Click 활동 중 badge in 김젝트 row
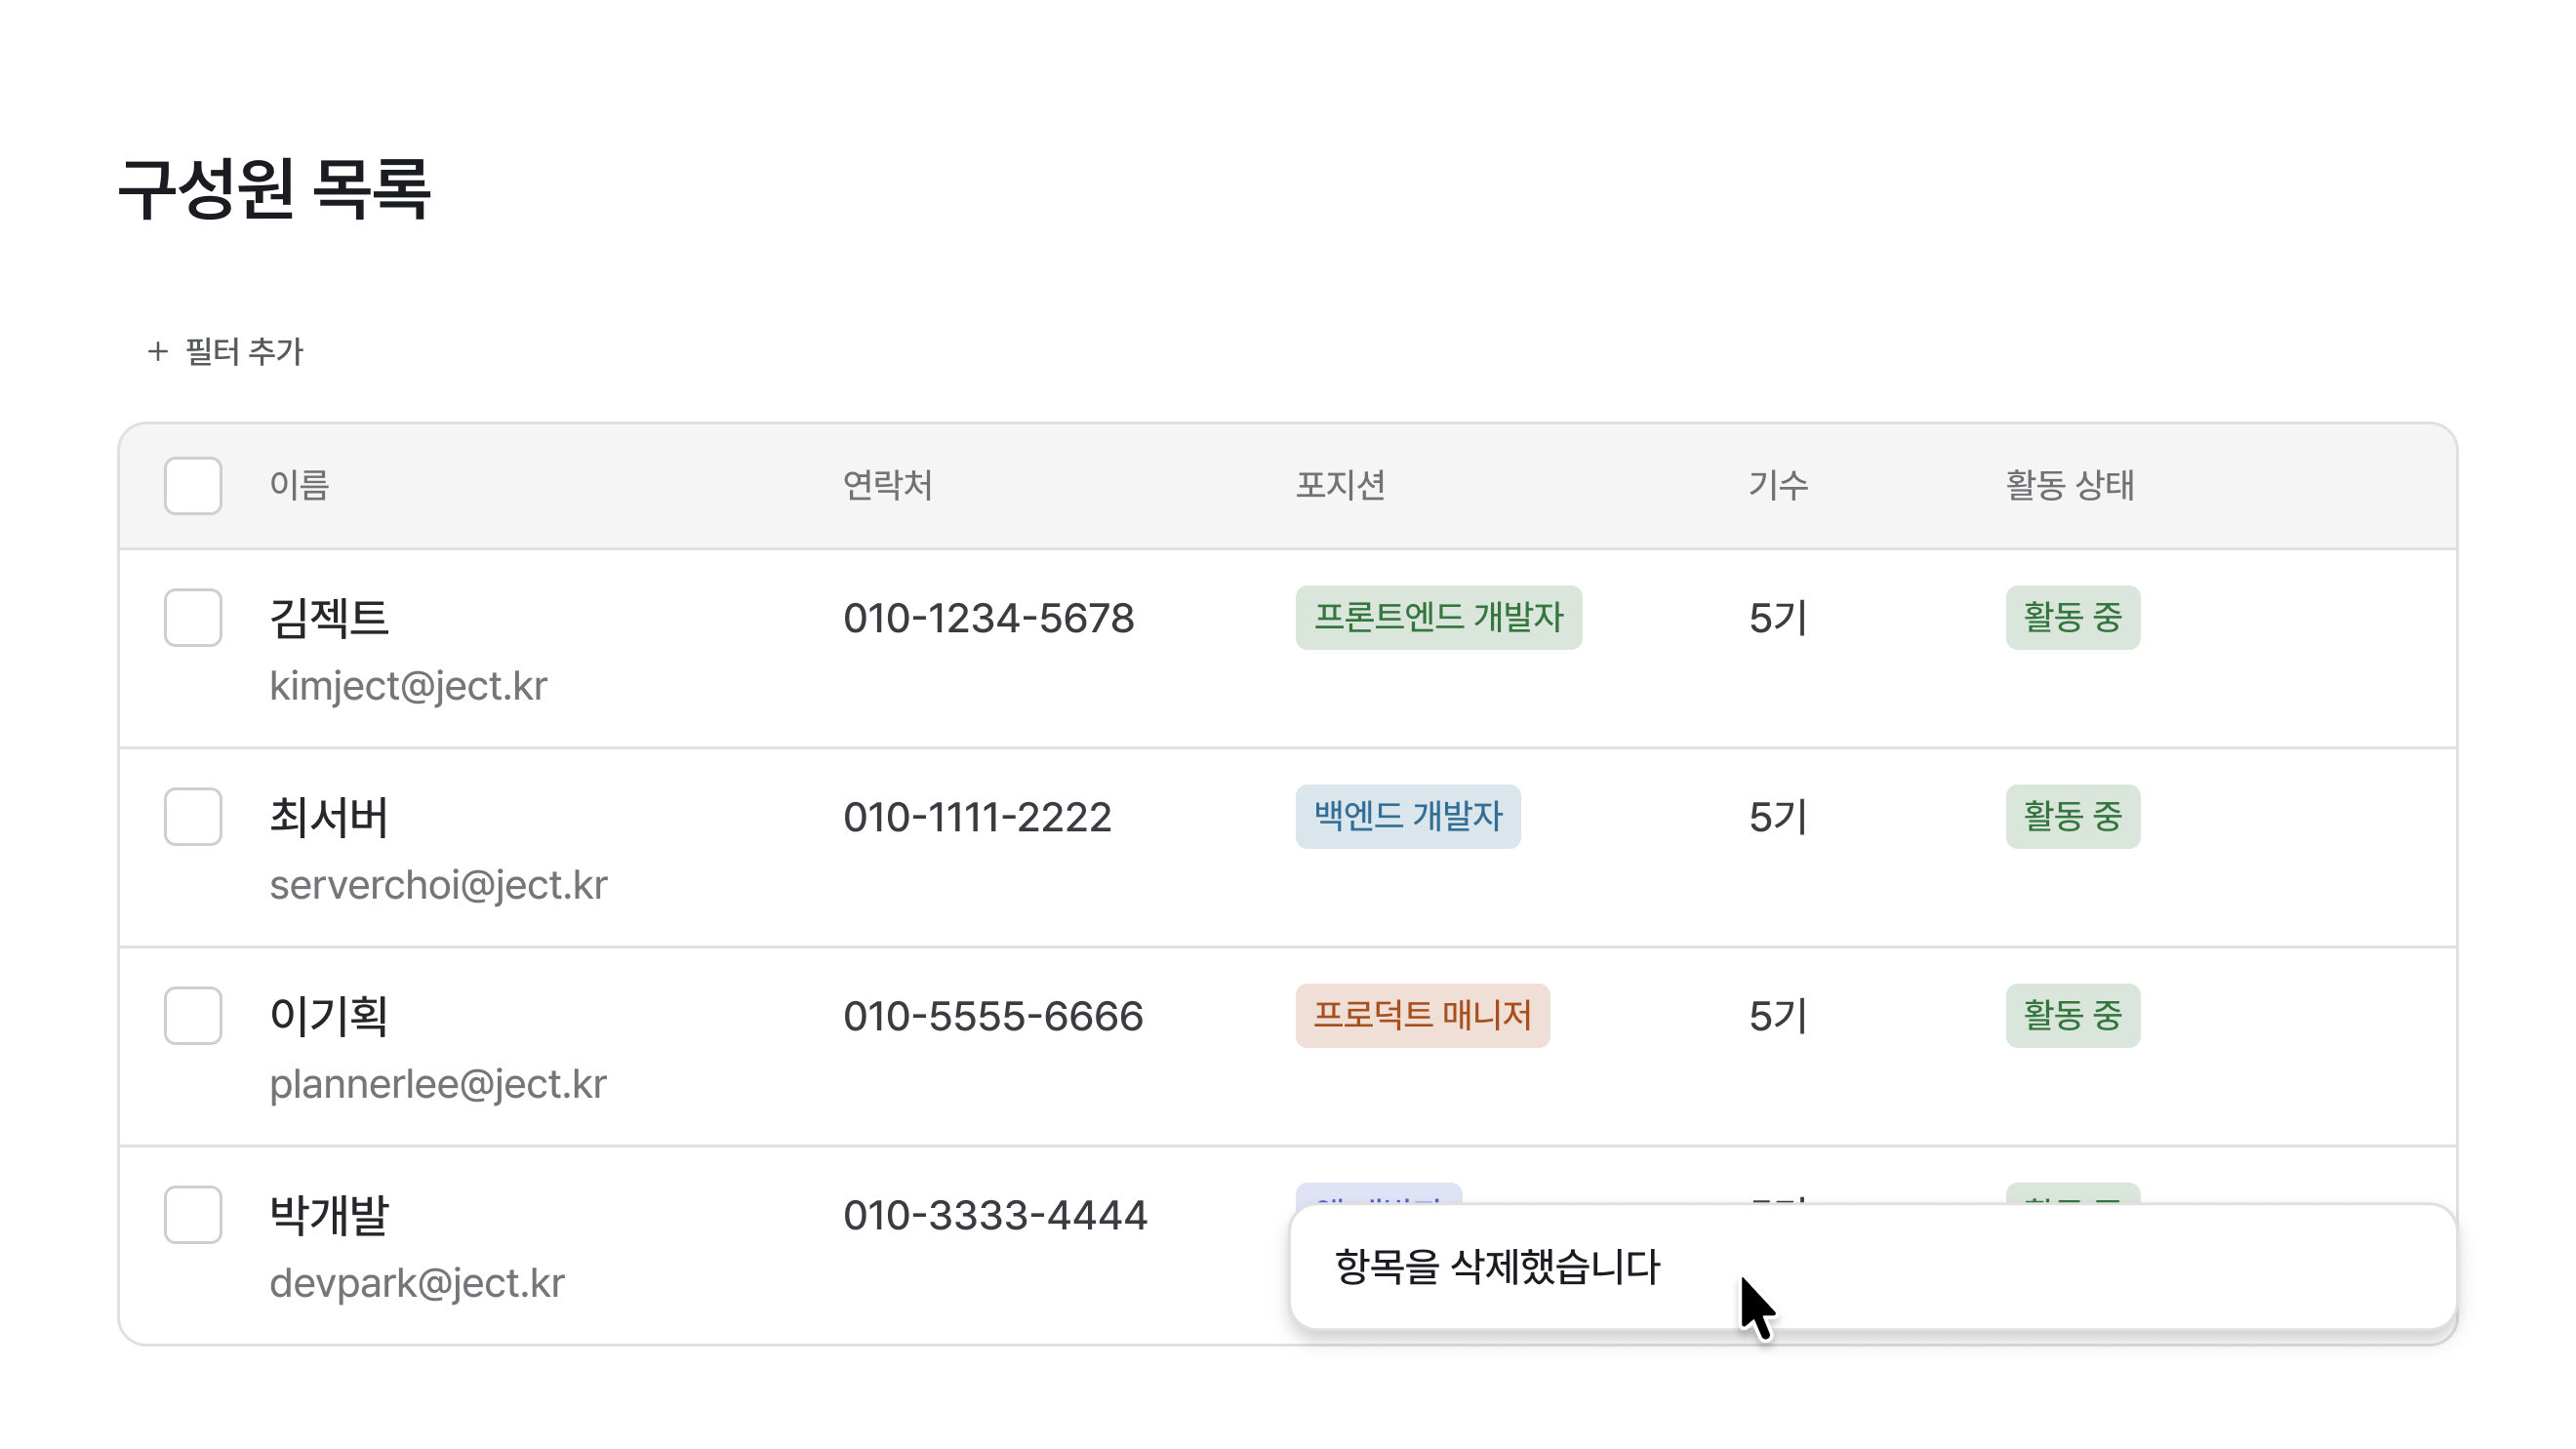 (2073, 617)
